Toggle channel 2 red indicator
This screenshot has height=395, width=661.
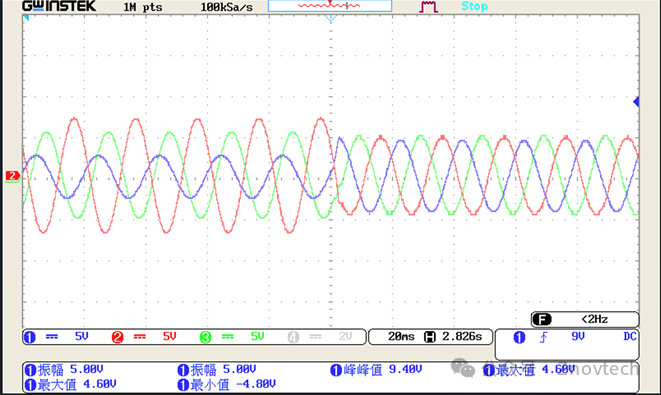[118, 337]
